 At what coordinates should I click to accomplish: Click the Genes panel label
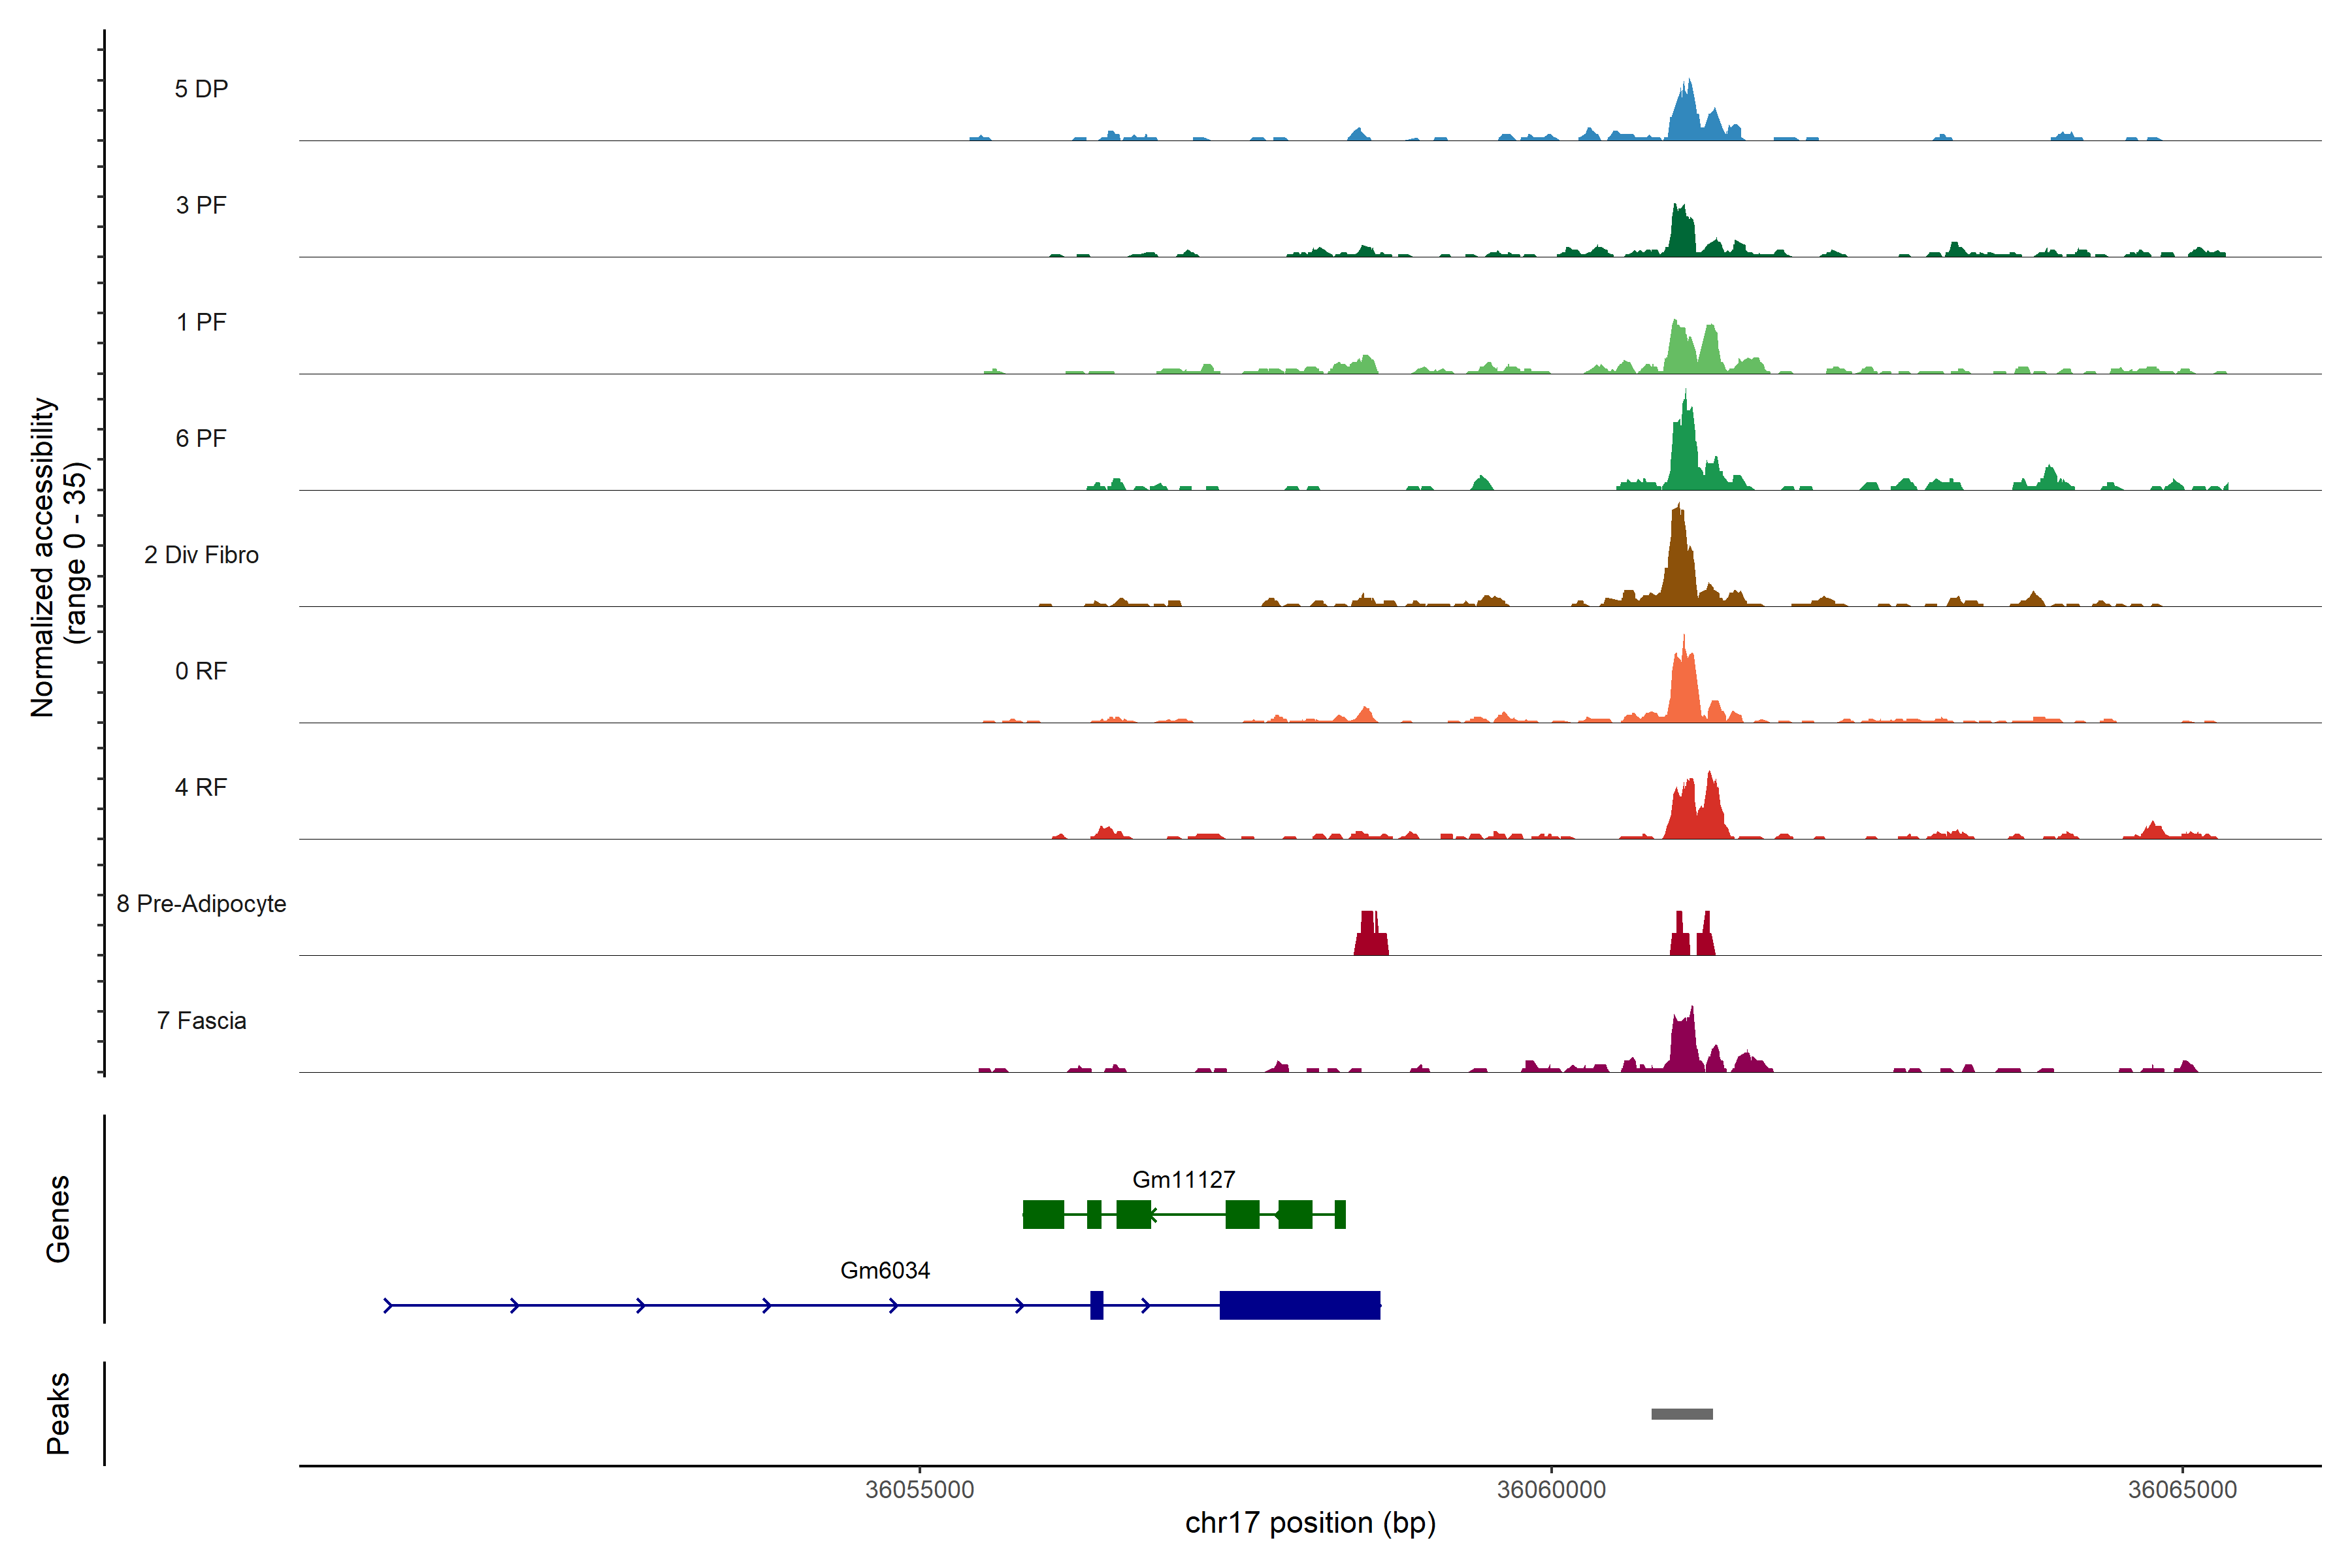pyautogui.click(x=58, y=1218)
